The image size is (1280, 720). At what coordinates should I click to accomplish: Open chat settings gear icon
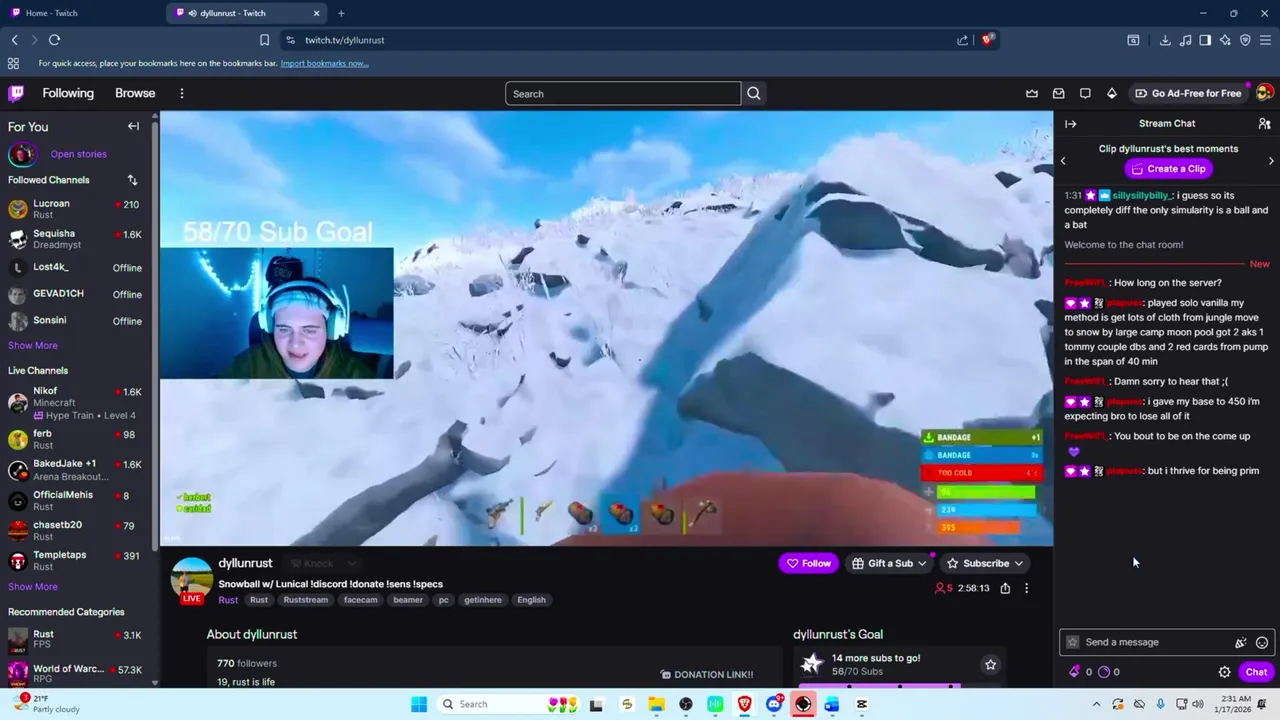tap(1224, 672)
